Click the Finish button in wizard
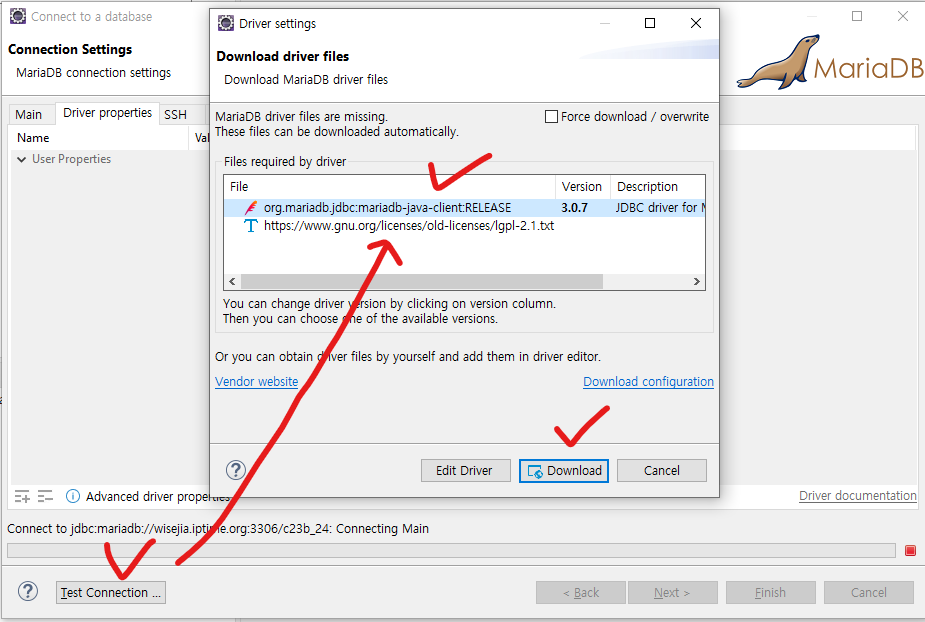 (770, 592)
